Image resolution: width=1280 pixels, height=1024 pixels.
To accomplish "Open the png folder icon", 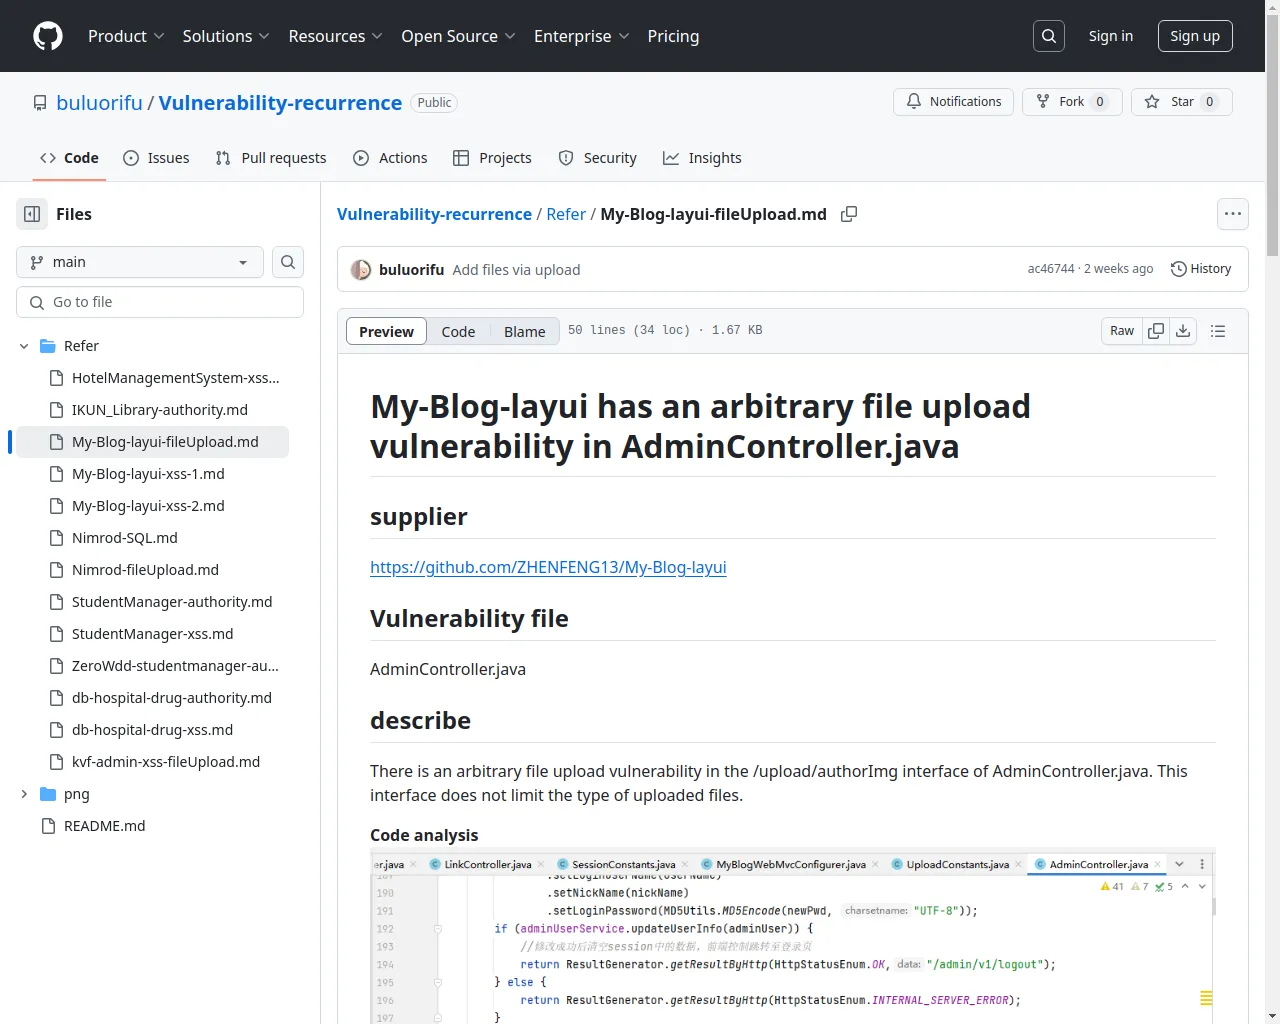I will point(47,794).
